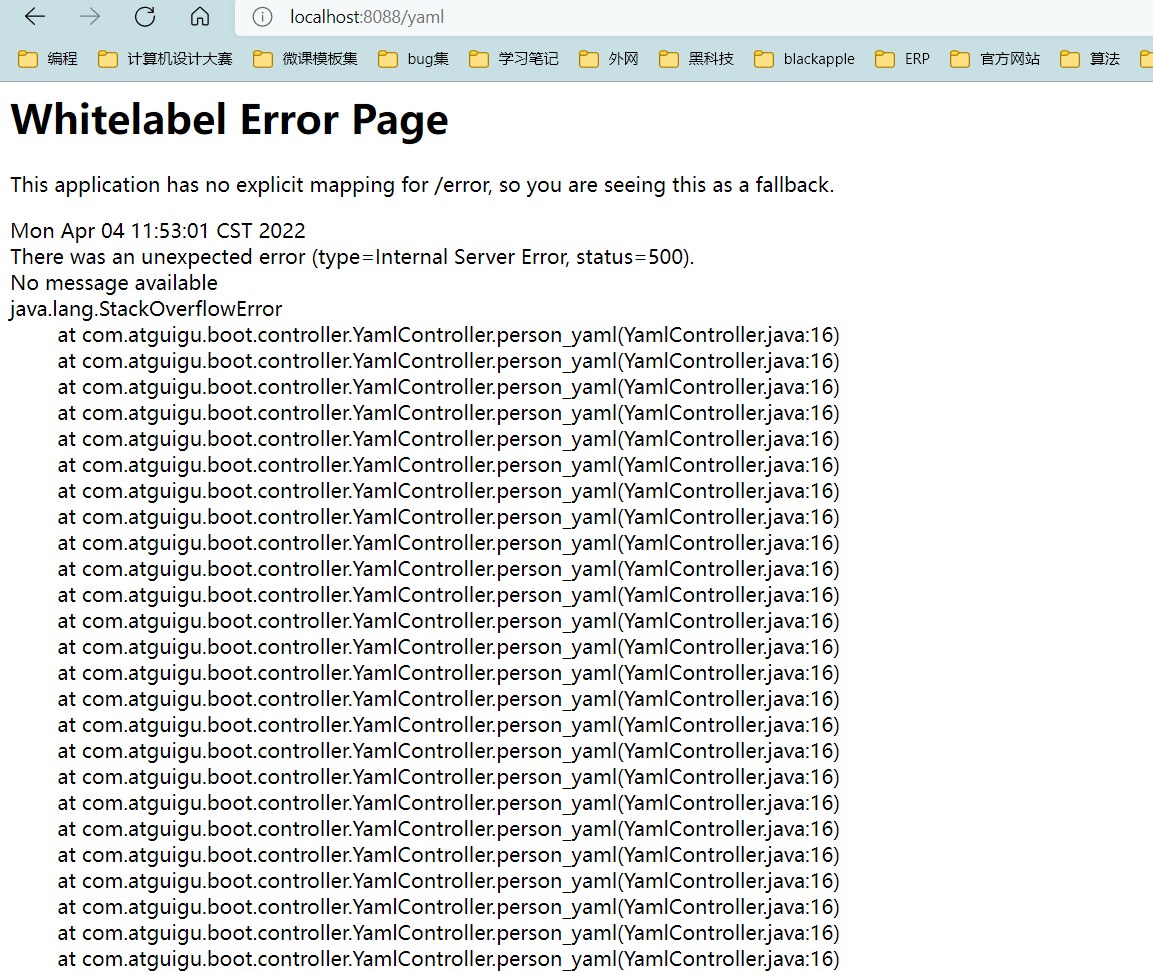
Task: Open the 微课模板集 bookmark folder
Action: pyautogui.click(x=305, y=59)
